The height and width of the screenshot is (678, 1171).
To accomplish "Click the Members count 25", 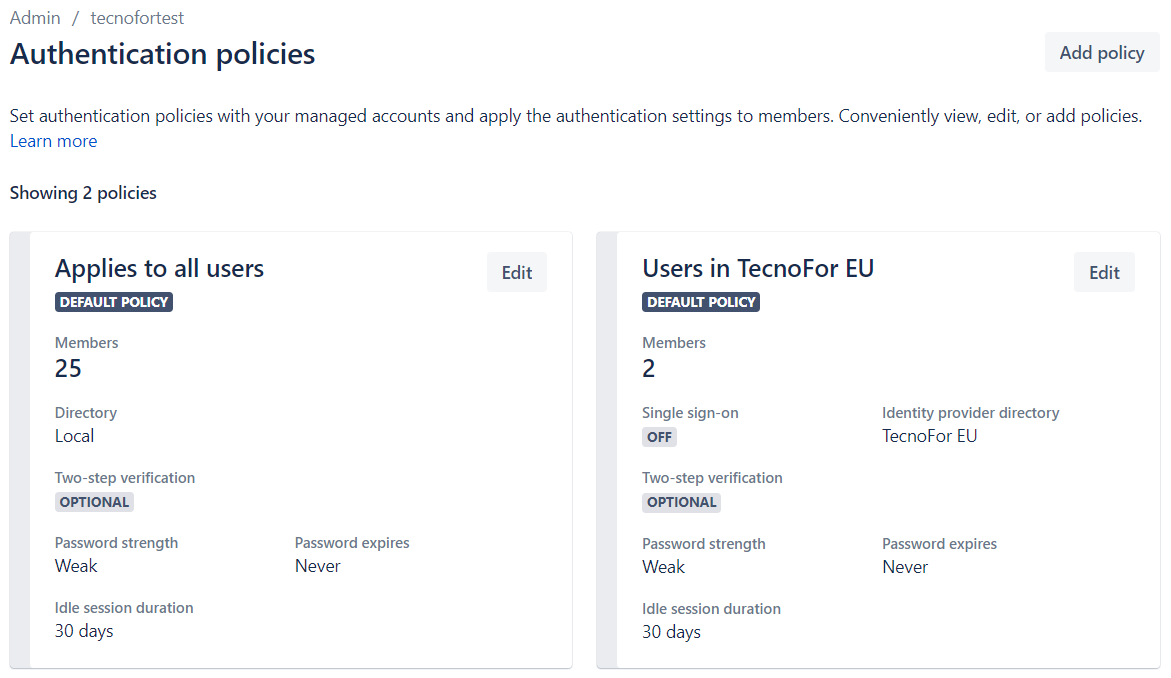I will (x=68, y=368).
